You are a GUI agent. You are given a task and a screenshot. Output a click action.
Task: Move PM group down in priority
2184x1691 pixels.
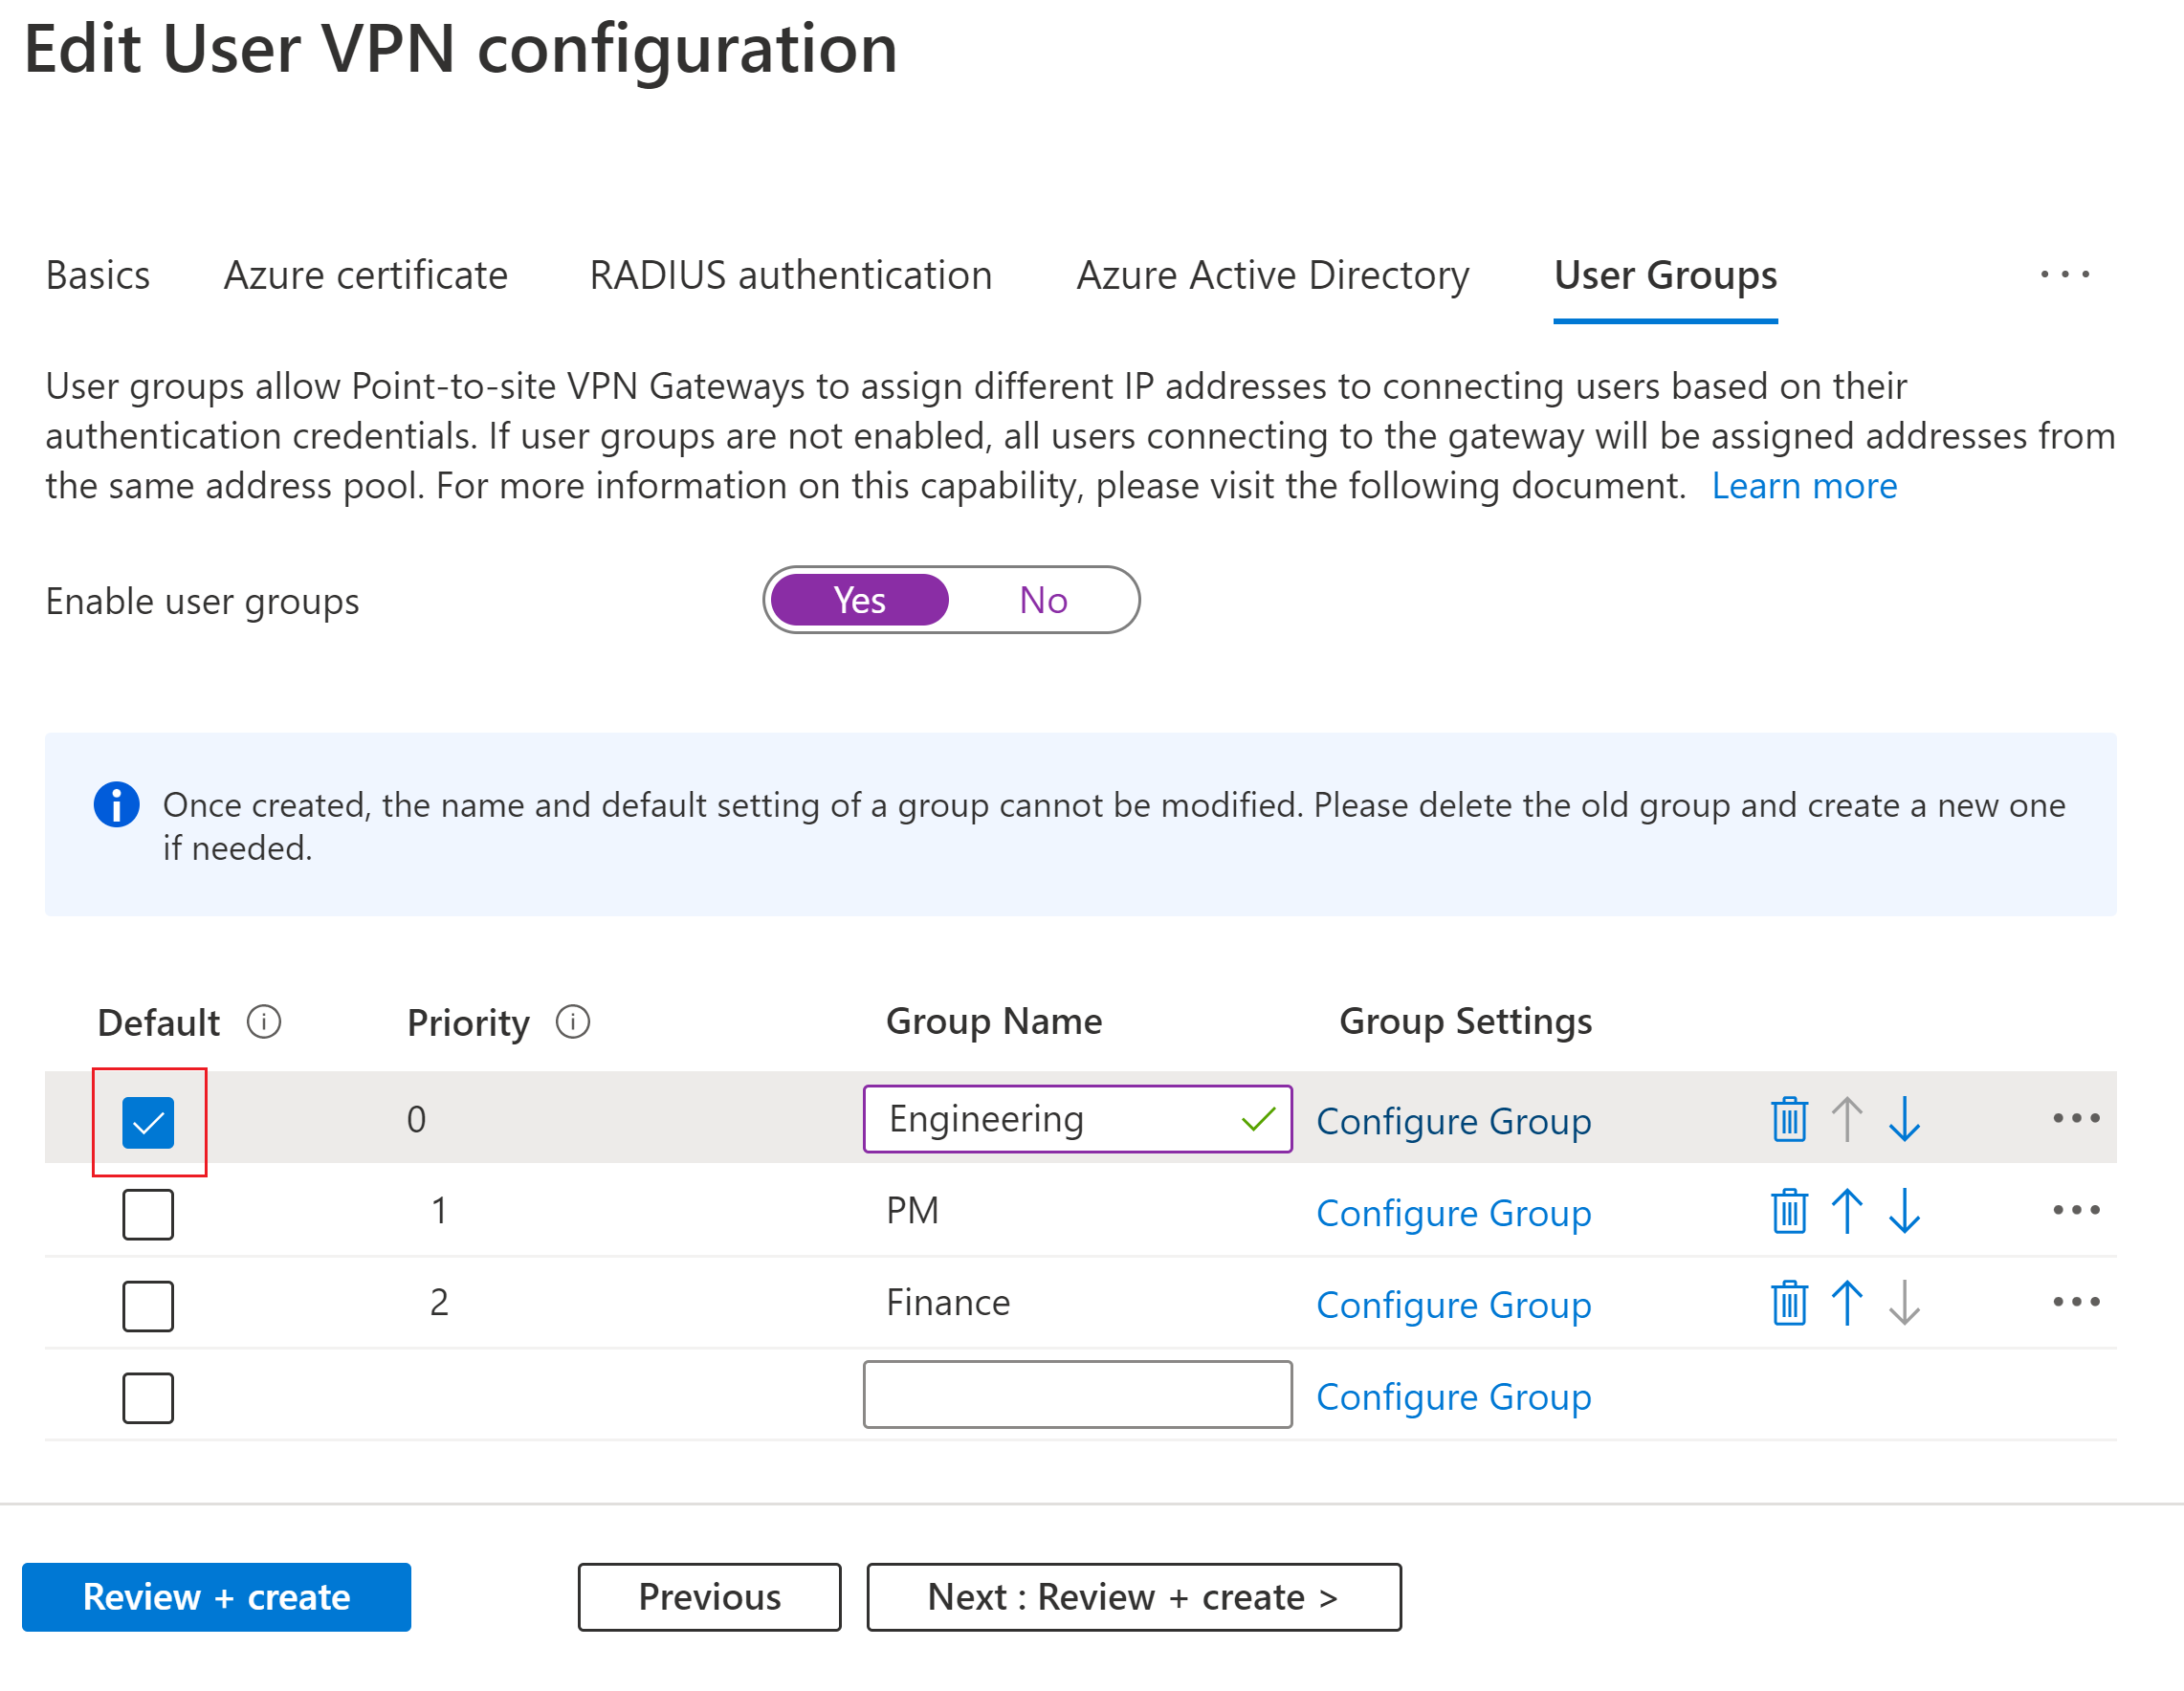pos(1904,1211)
